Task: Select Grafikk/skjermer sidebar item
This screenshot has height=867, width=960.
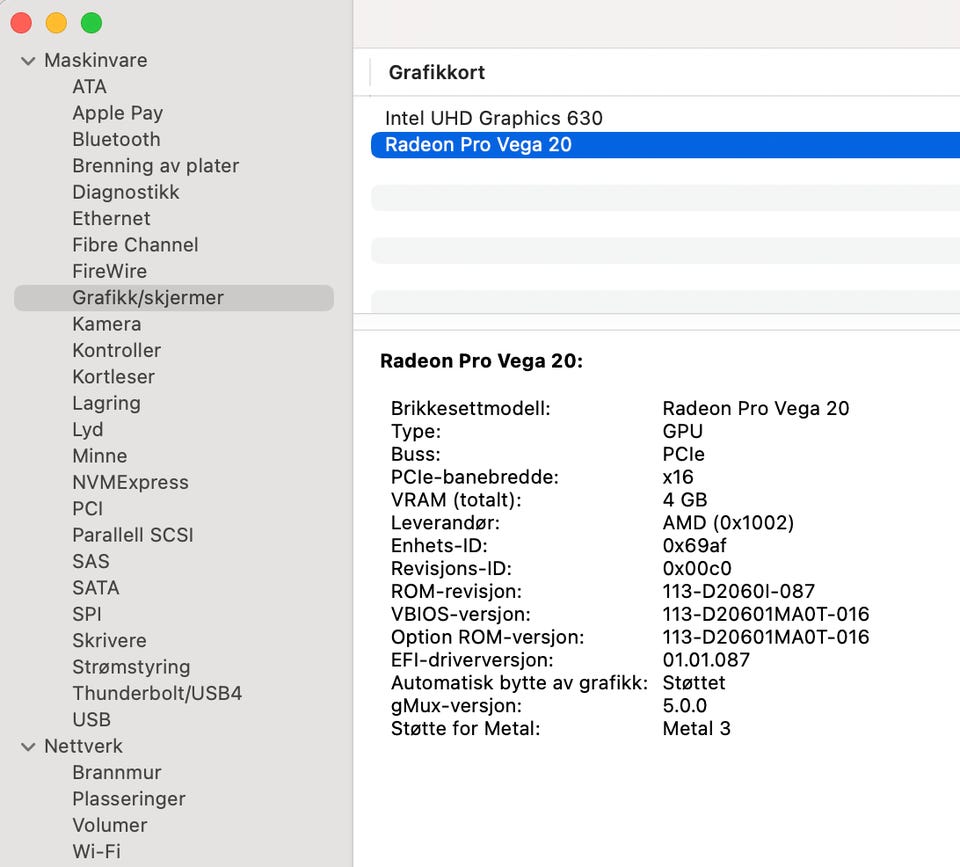Action: (x=174, y=298)
